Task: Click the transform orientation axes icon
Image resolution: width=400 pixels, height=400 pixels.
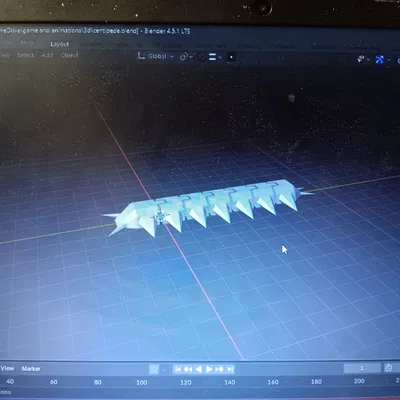Action: coord(141,56)
